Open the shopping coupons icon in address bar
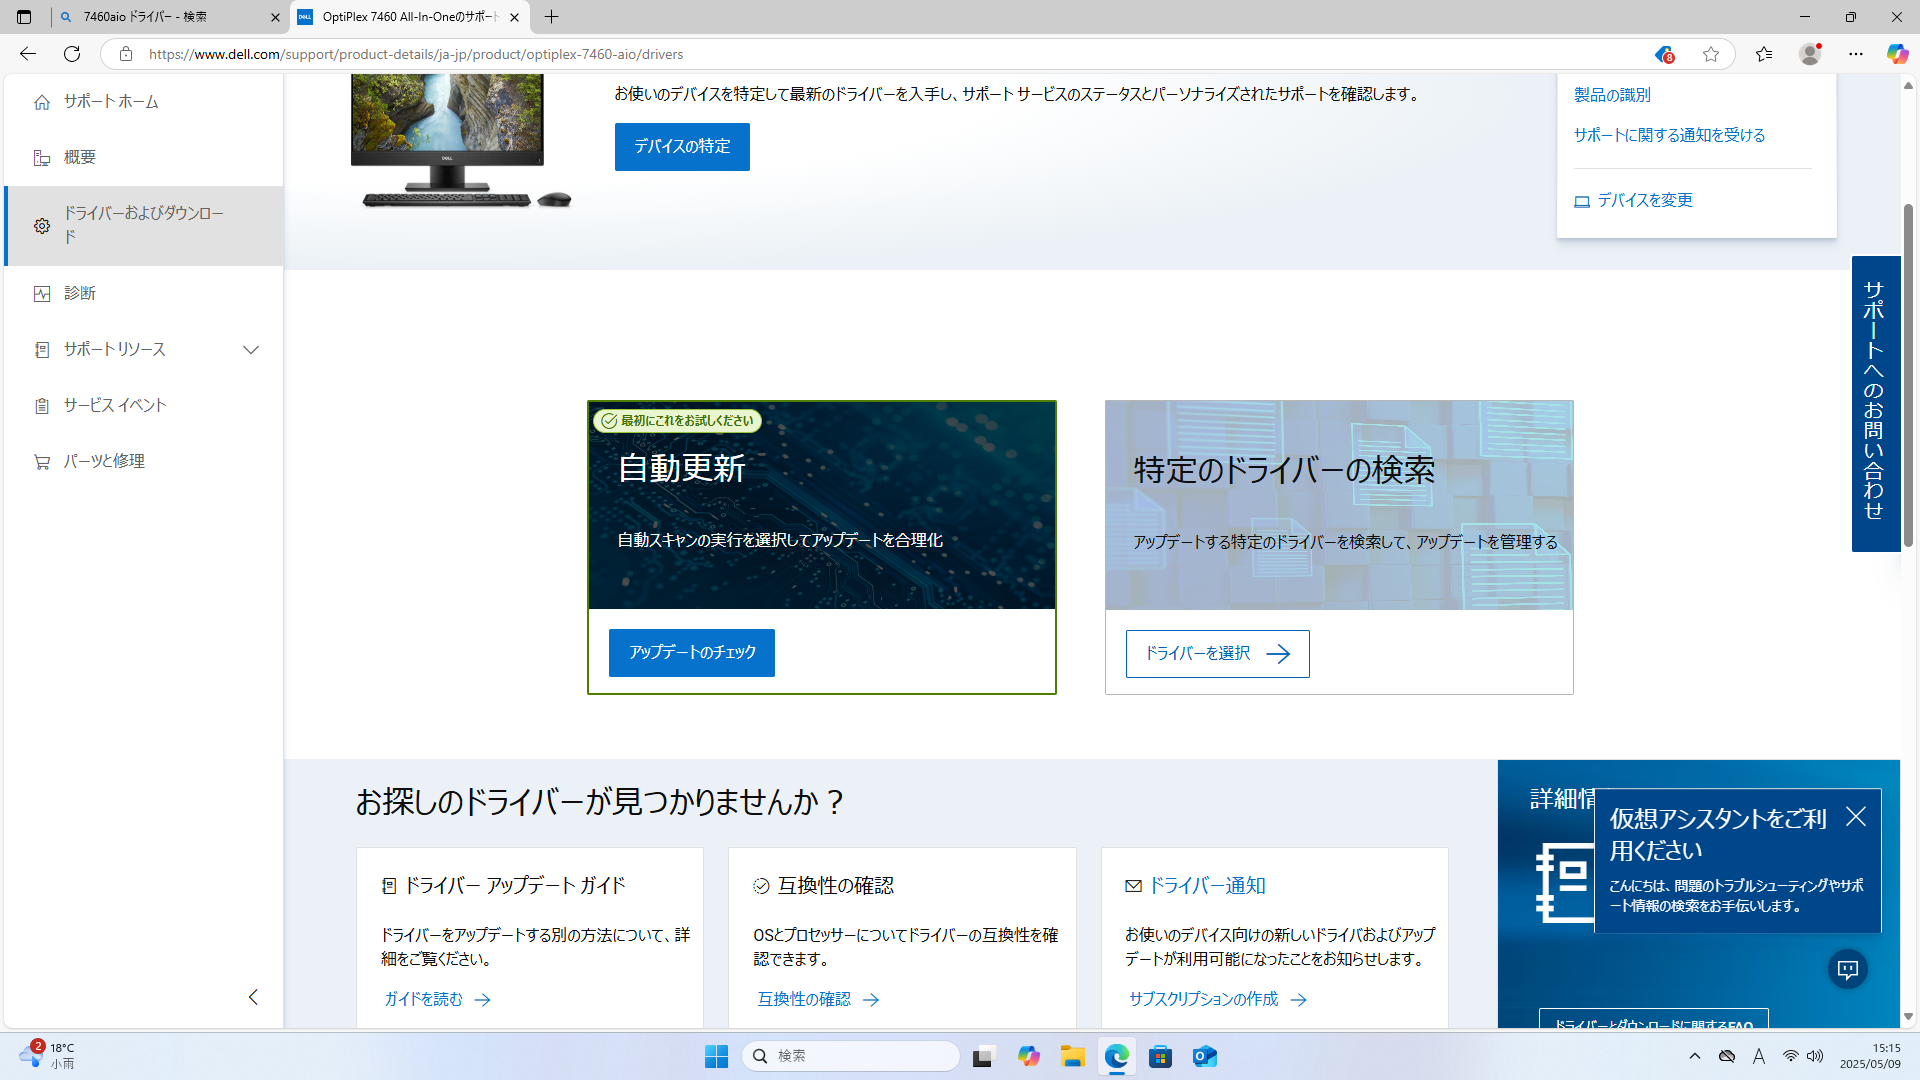 [x=1664, y=54]
